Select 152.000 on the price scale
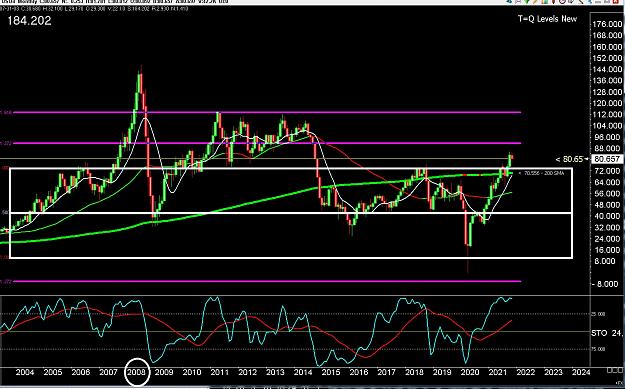This screenshot has height=389, width=625. (x=607, y=58)
